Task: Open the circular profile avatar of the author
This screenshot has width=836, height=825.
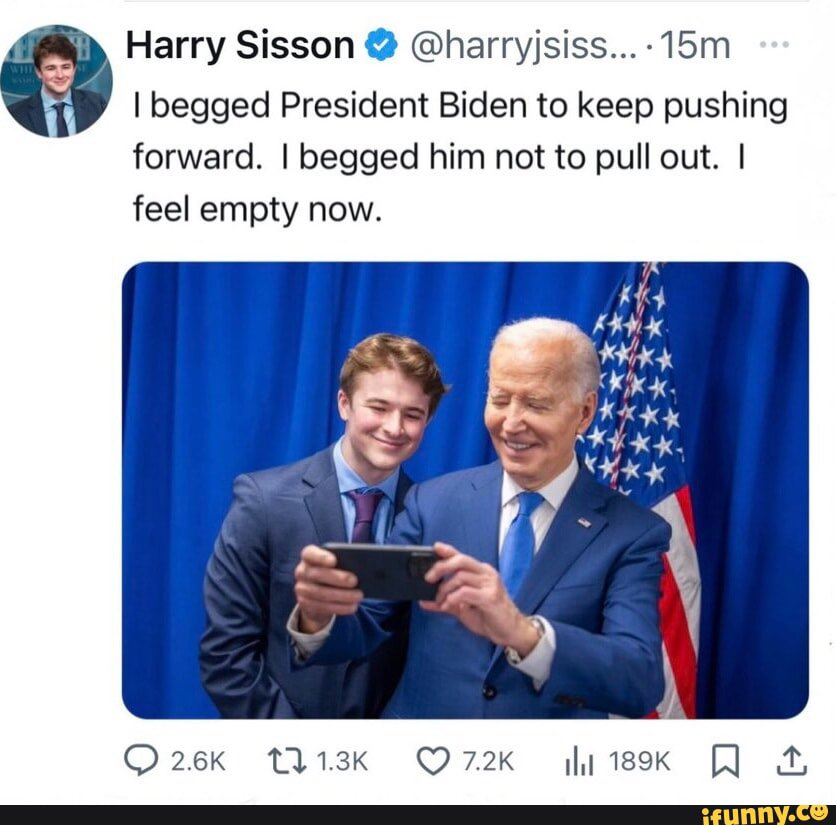Action: [x=57, y=81]
